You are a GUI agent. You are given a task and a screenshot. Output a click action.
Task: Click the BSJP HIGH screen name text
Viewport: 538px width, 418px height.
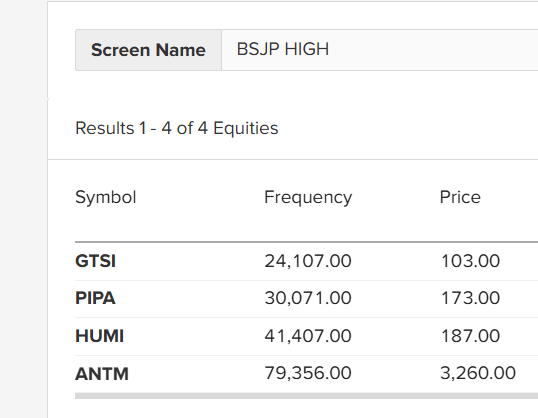coord(283,49)
